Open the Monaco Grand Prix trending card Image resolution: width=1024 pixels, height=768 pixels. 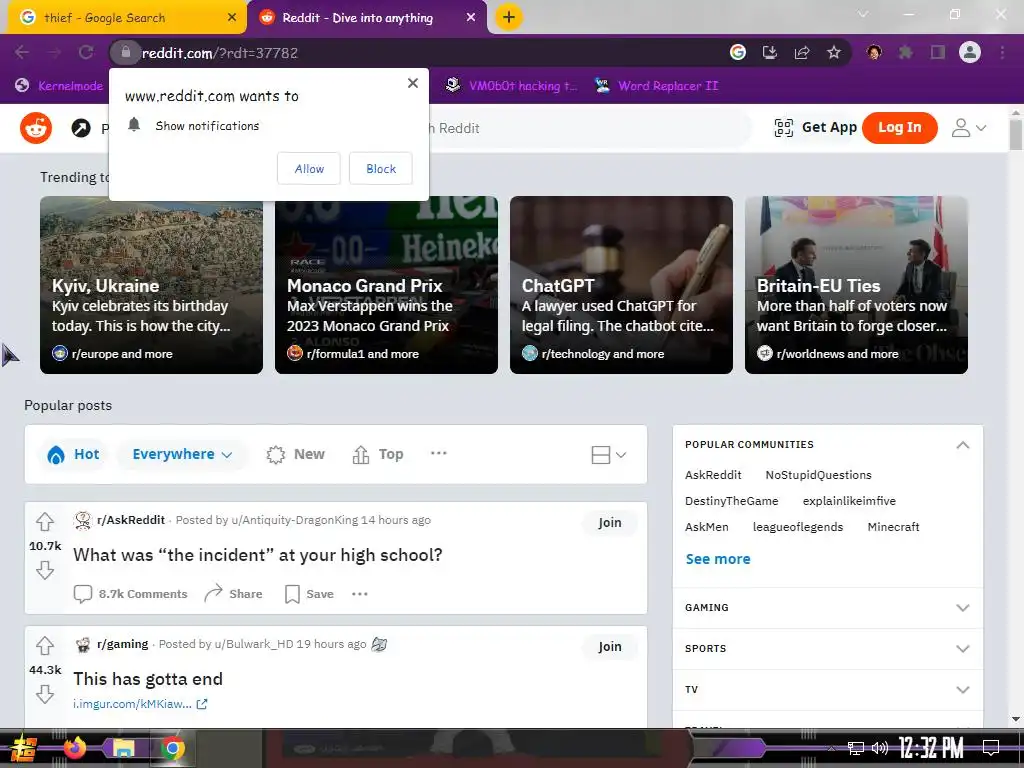[x=386, y=285]
